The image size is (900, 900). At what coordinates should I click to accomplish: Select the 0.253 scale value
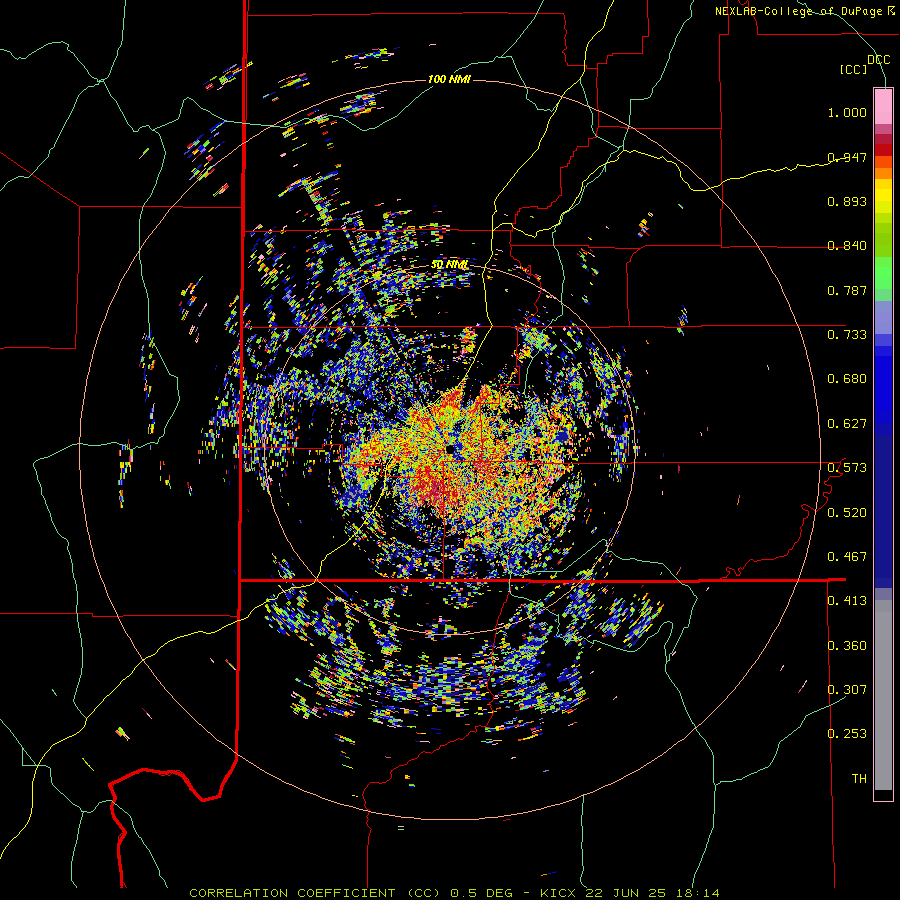(847, 734)
